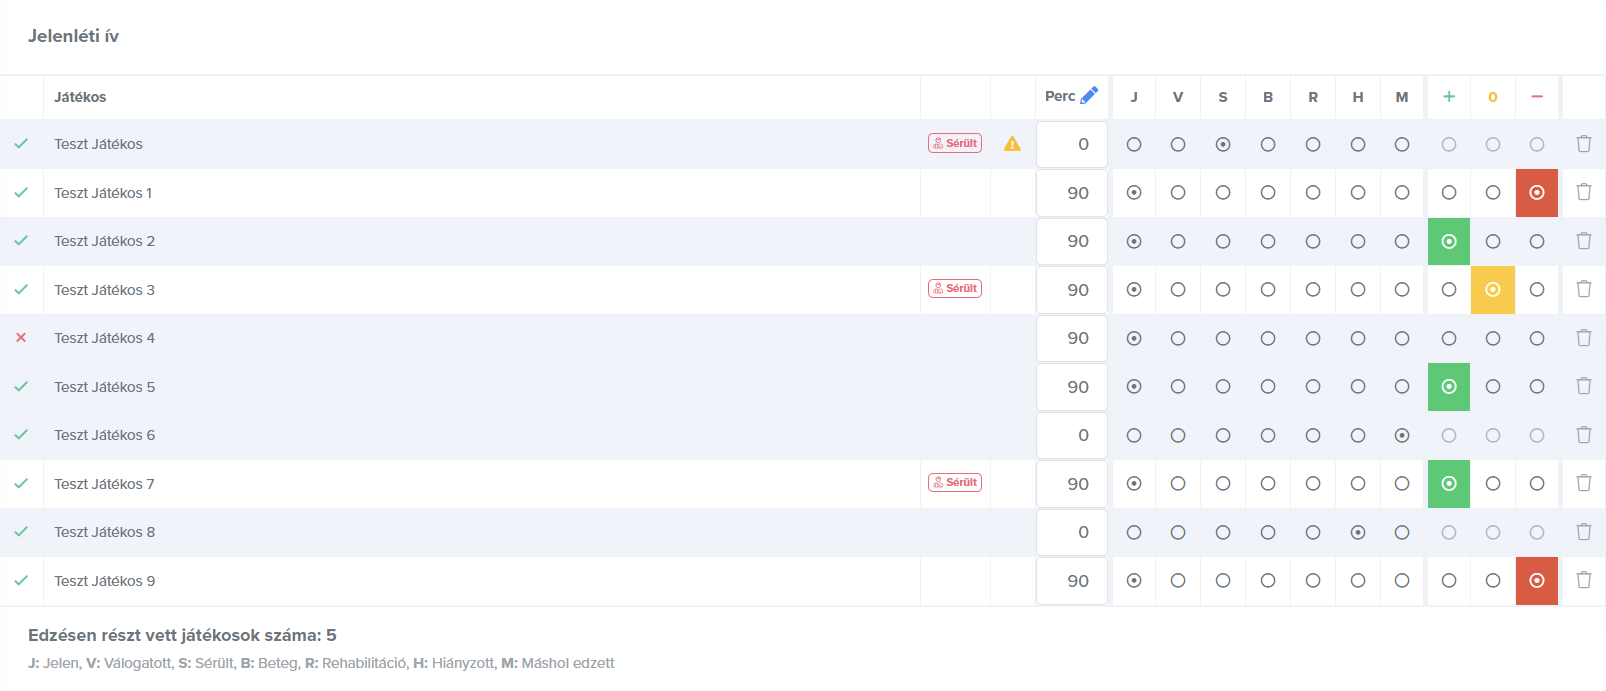Click the green checkmark beside Teszt Játékos 9
Viewport: 1606px width, 691px height.
point(21,580)
